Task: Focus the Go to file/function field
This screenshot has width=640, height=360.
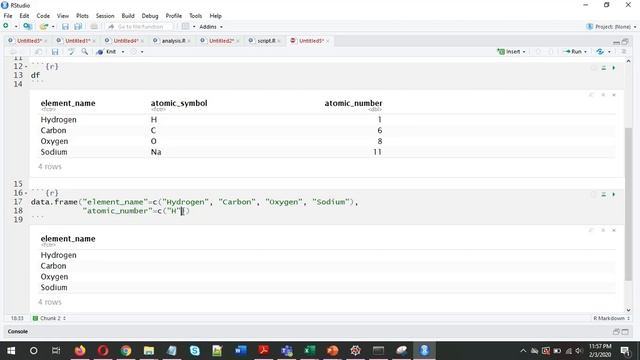Action: click(x=140, y=27)
